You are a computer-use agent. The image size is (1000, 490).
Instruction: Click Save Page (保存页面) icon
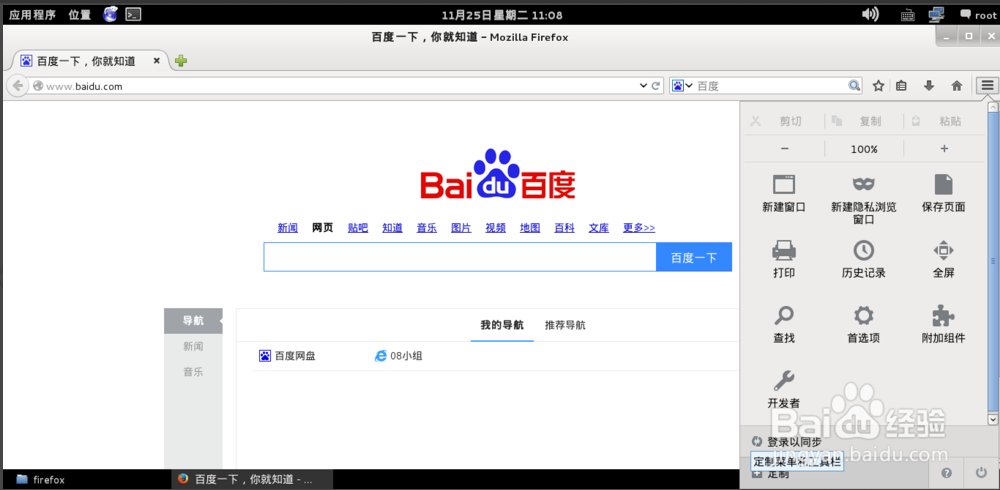(943, 184)
